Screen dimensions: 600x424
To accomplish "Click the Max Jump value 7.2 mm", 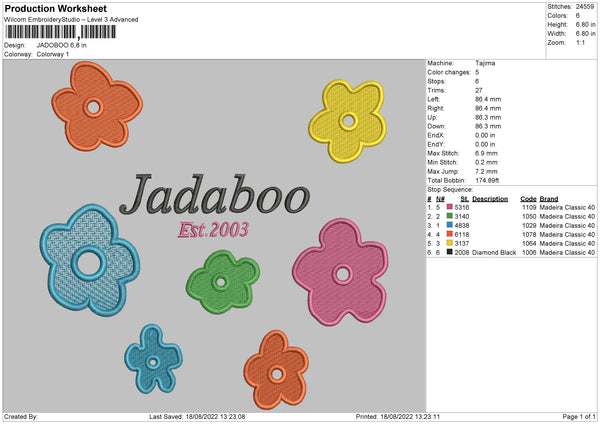I will (x=486, y=171).
